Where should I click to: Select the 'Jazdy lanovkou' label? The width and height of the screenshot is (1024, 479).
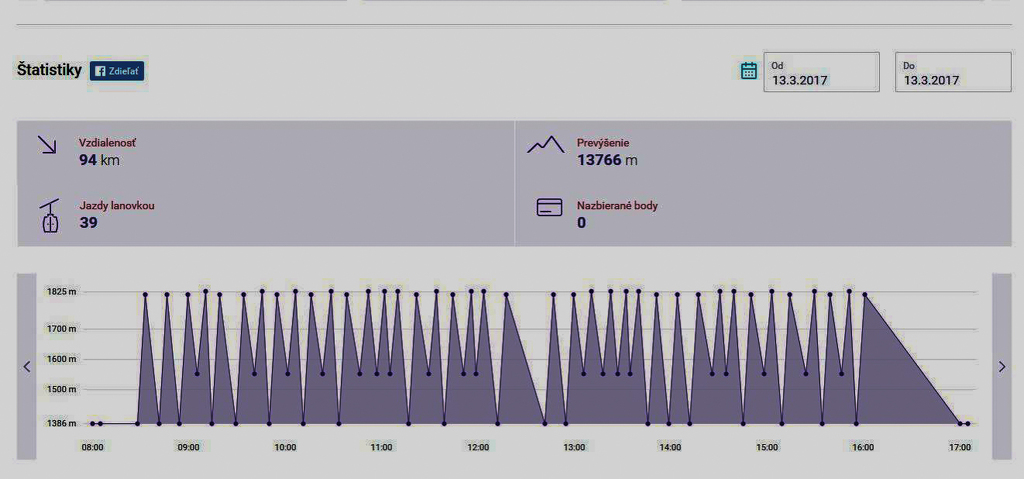point(117,206)
